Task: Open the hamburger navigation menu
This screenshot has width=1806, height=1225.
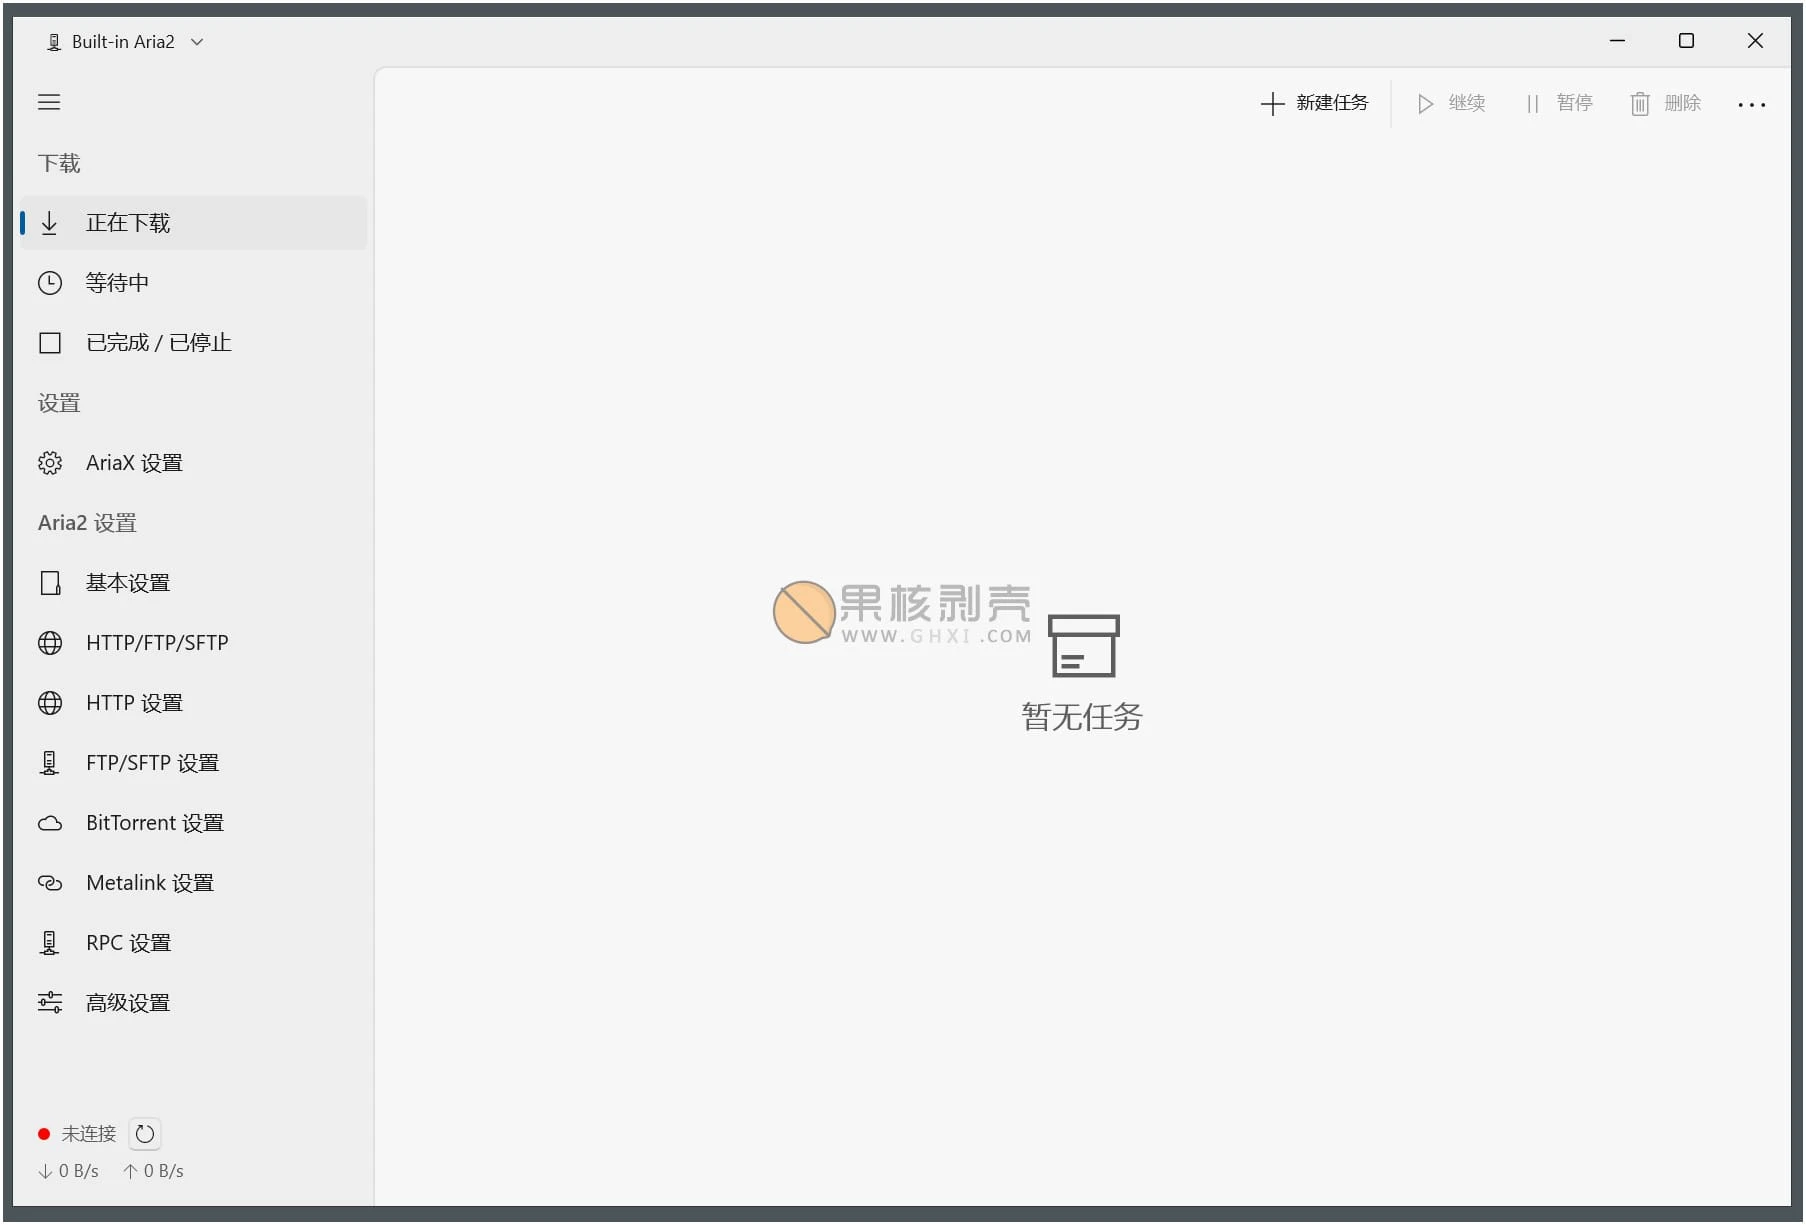Action: tap(49, 102)
